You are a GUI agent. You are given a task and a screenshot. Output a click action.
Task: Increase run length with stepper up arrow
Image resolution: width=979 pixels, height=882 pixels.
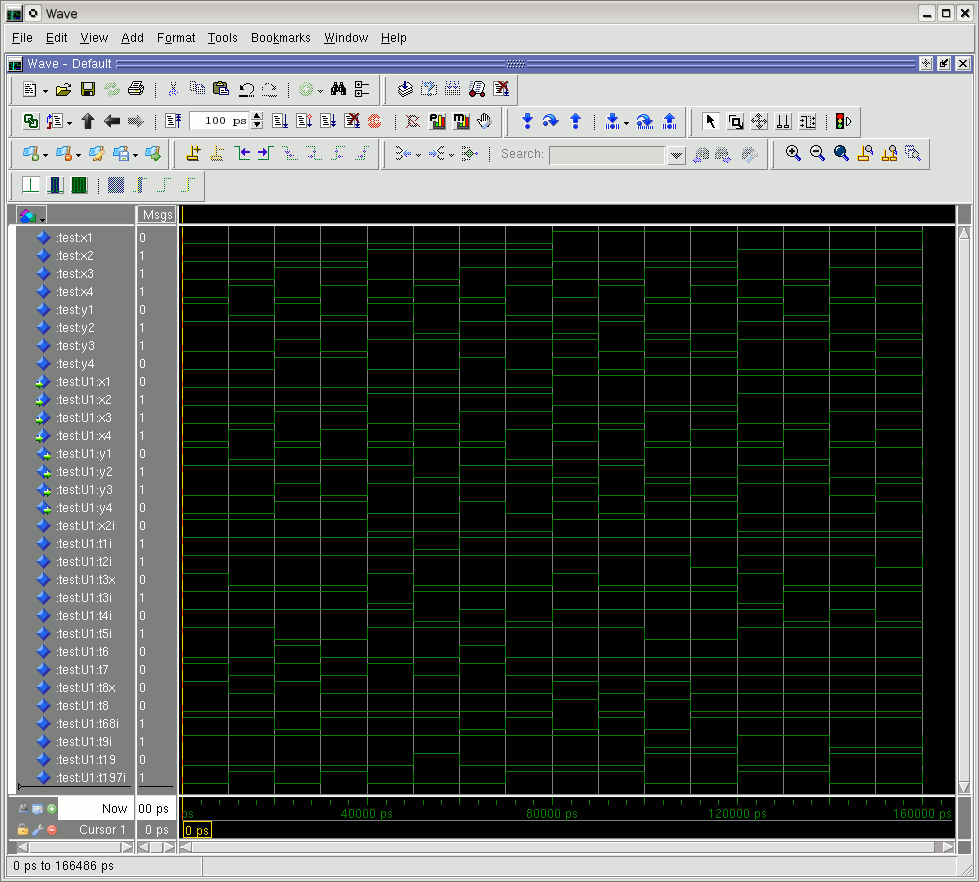tap(257, 117)
